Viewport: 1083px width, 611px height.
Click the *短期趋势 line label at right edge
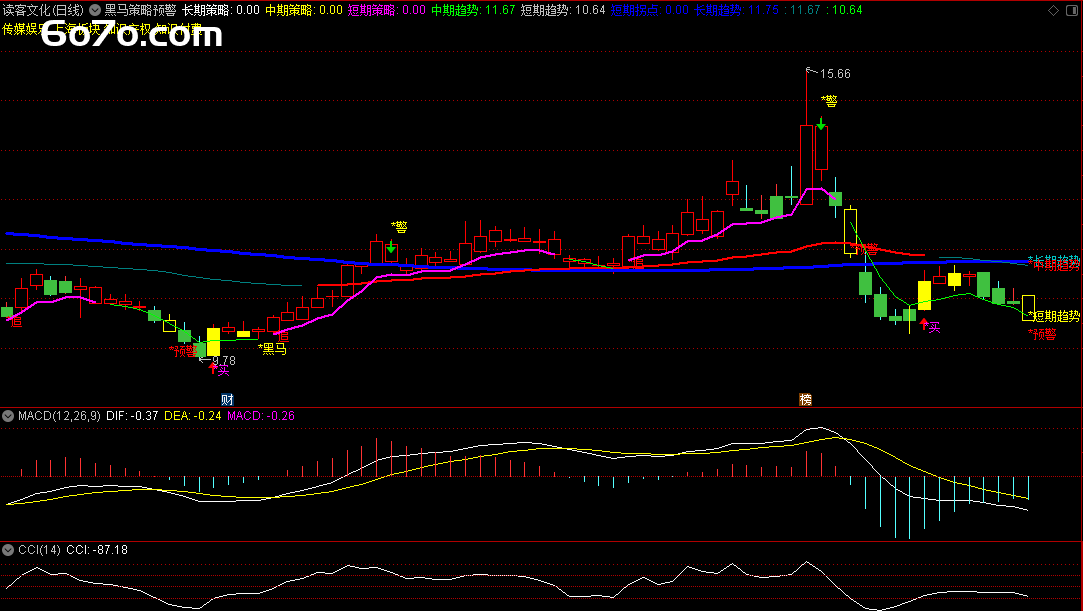[x=1054, y=316]
